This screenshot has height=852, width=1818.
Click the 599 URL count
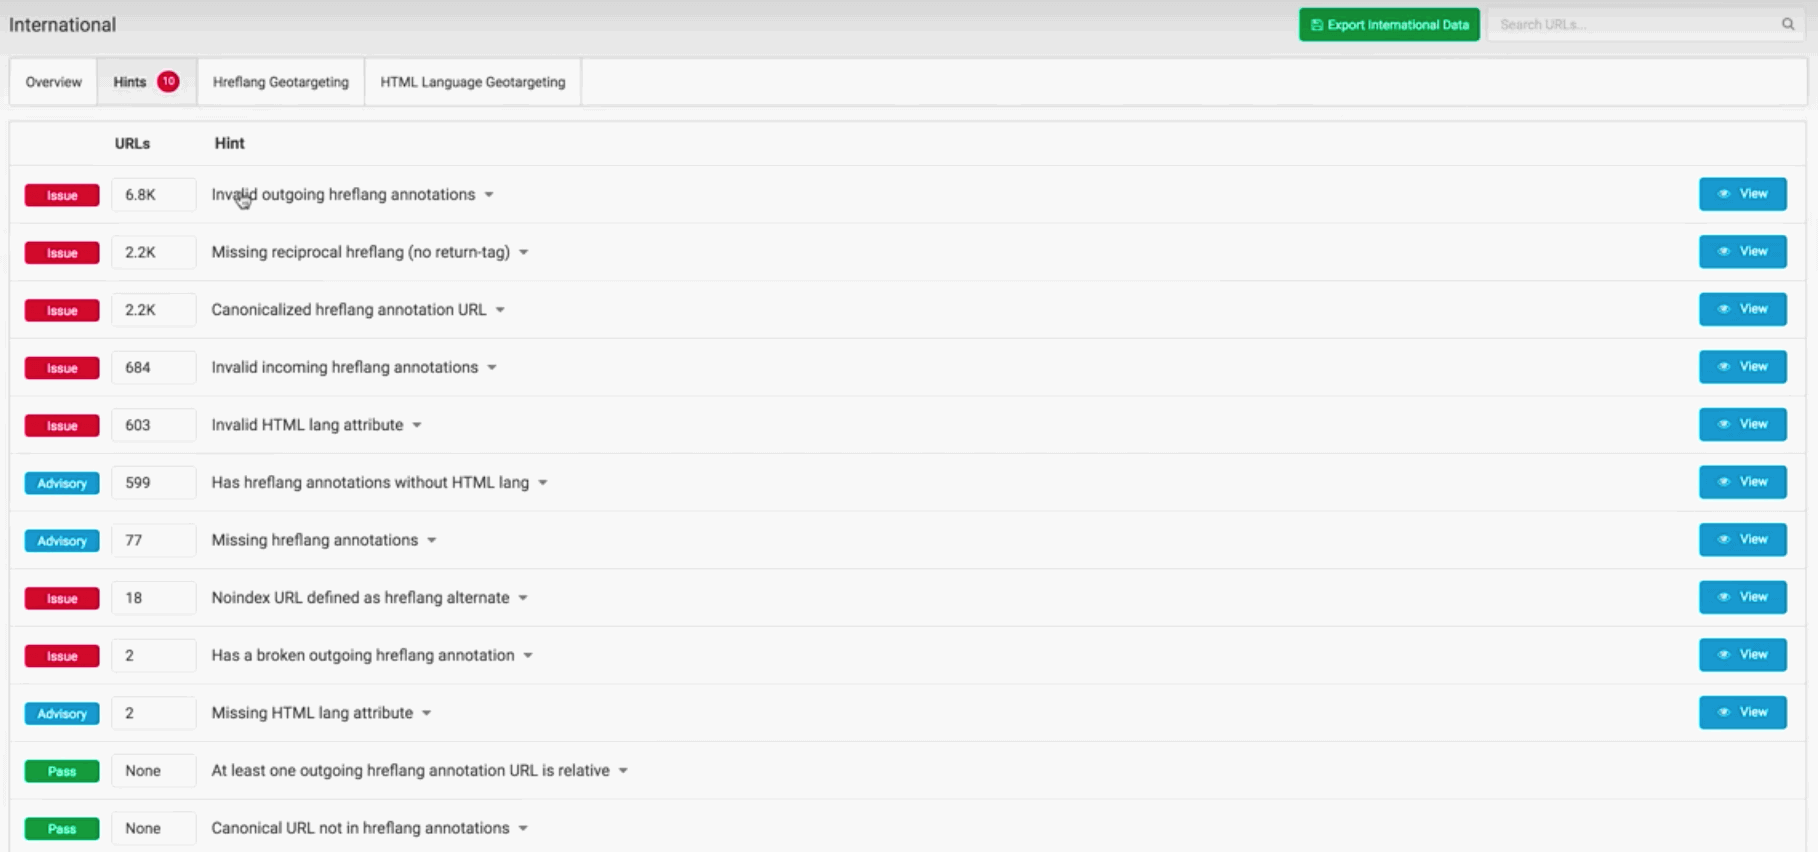tap(153, 483)
